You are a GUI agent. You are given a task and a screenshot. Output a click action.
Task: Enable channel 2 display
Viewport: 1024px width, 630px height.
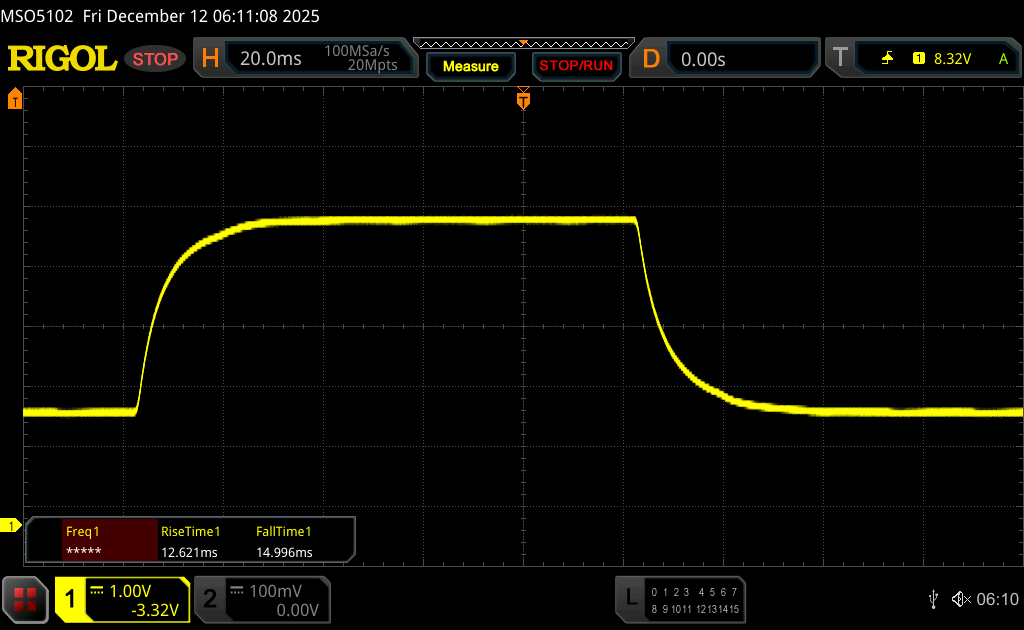261,599
